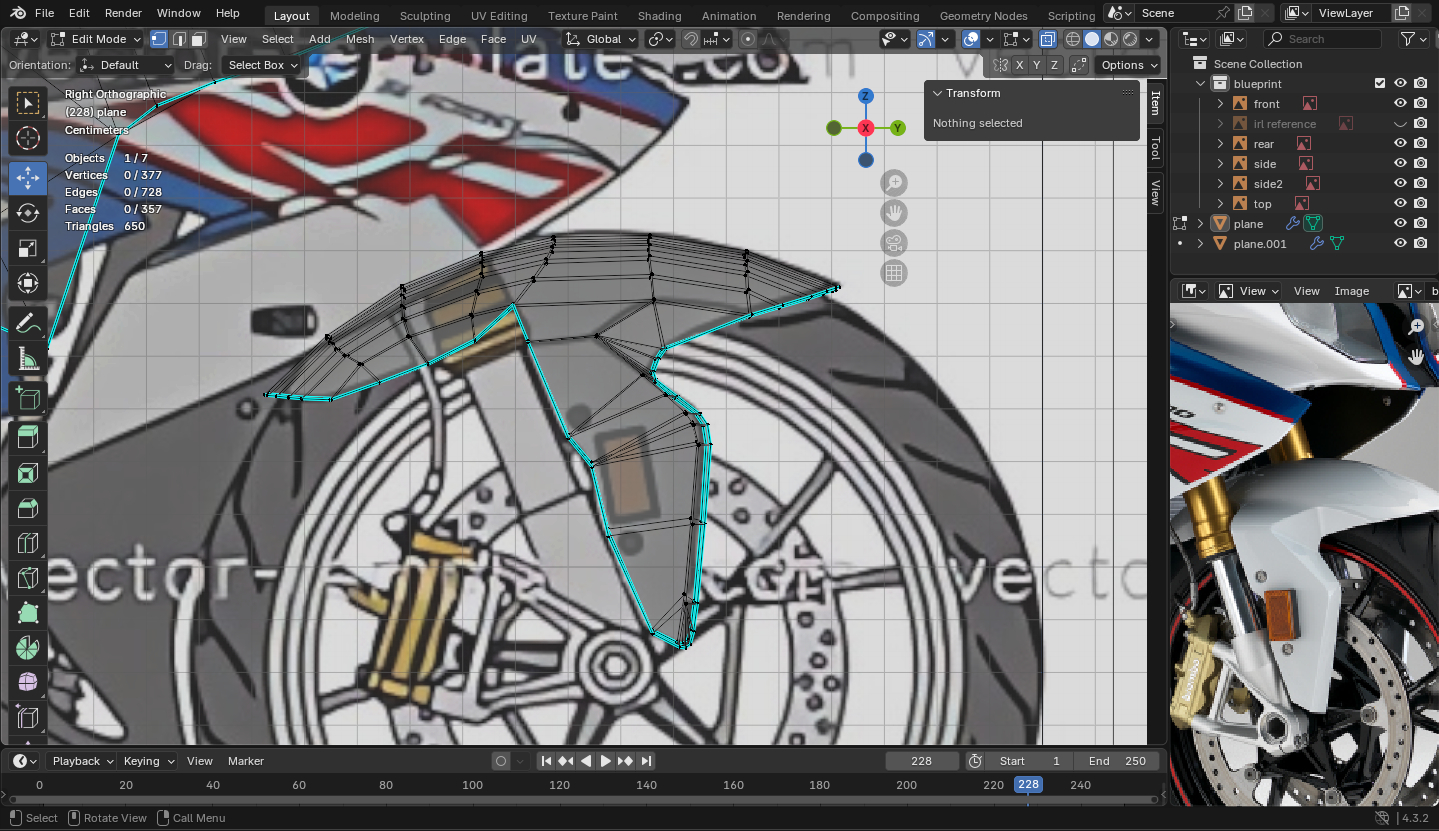Image resolution: width=1439 pixels, height=831 pixels.
Task: Open the Keying dropdown in timeline
Action: point(148,761)
